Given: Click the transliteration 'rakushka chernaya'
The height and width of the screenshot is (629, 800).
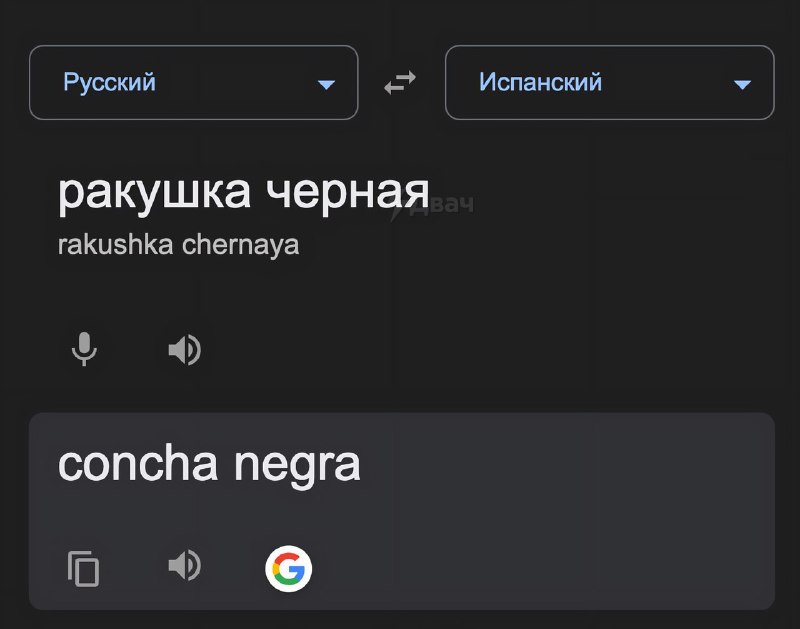Looking at the screenshot, I should (x=178, y=243).
